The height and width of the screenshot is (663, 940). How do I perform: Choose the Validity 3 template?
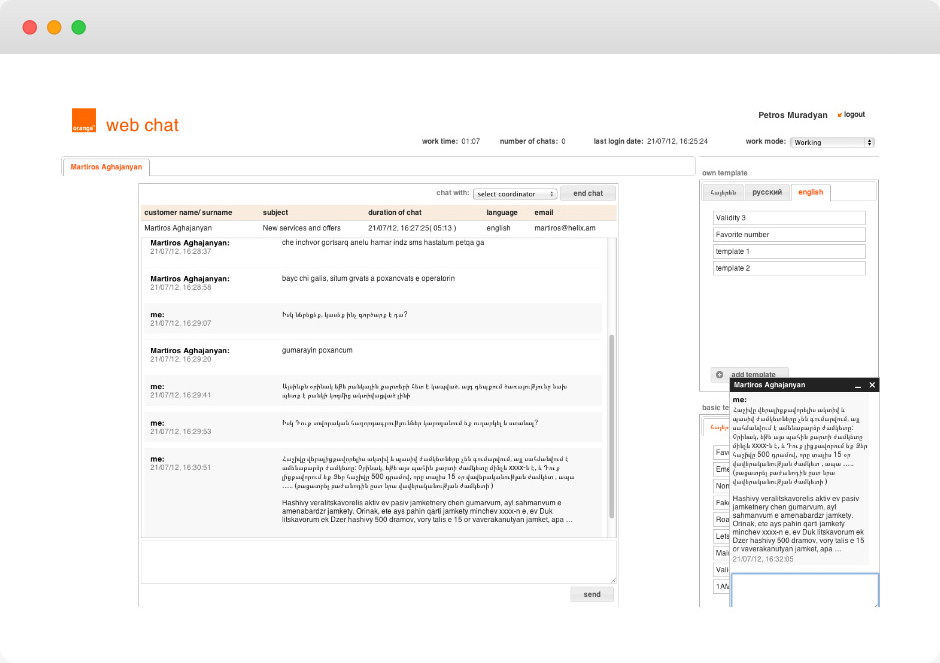coord(789,218)
